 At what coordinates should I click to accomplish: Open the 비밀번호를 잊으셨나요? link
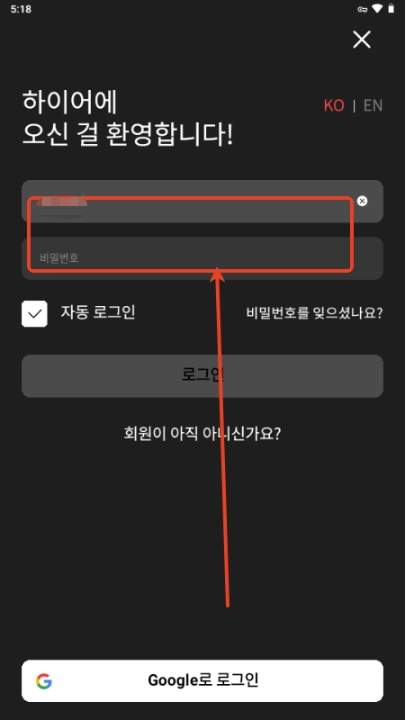[x=315, y=314]
